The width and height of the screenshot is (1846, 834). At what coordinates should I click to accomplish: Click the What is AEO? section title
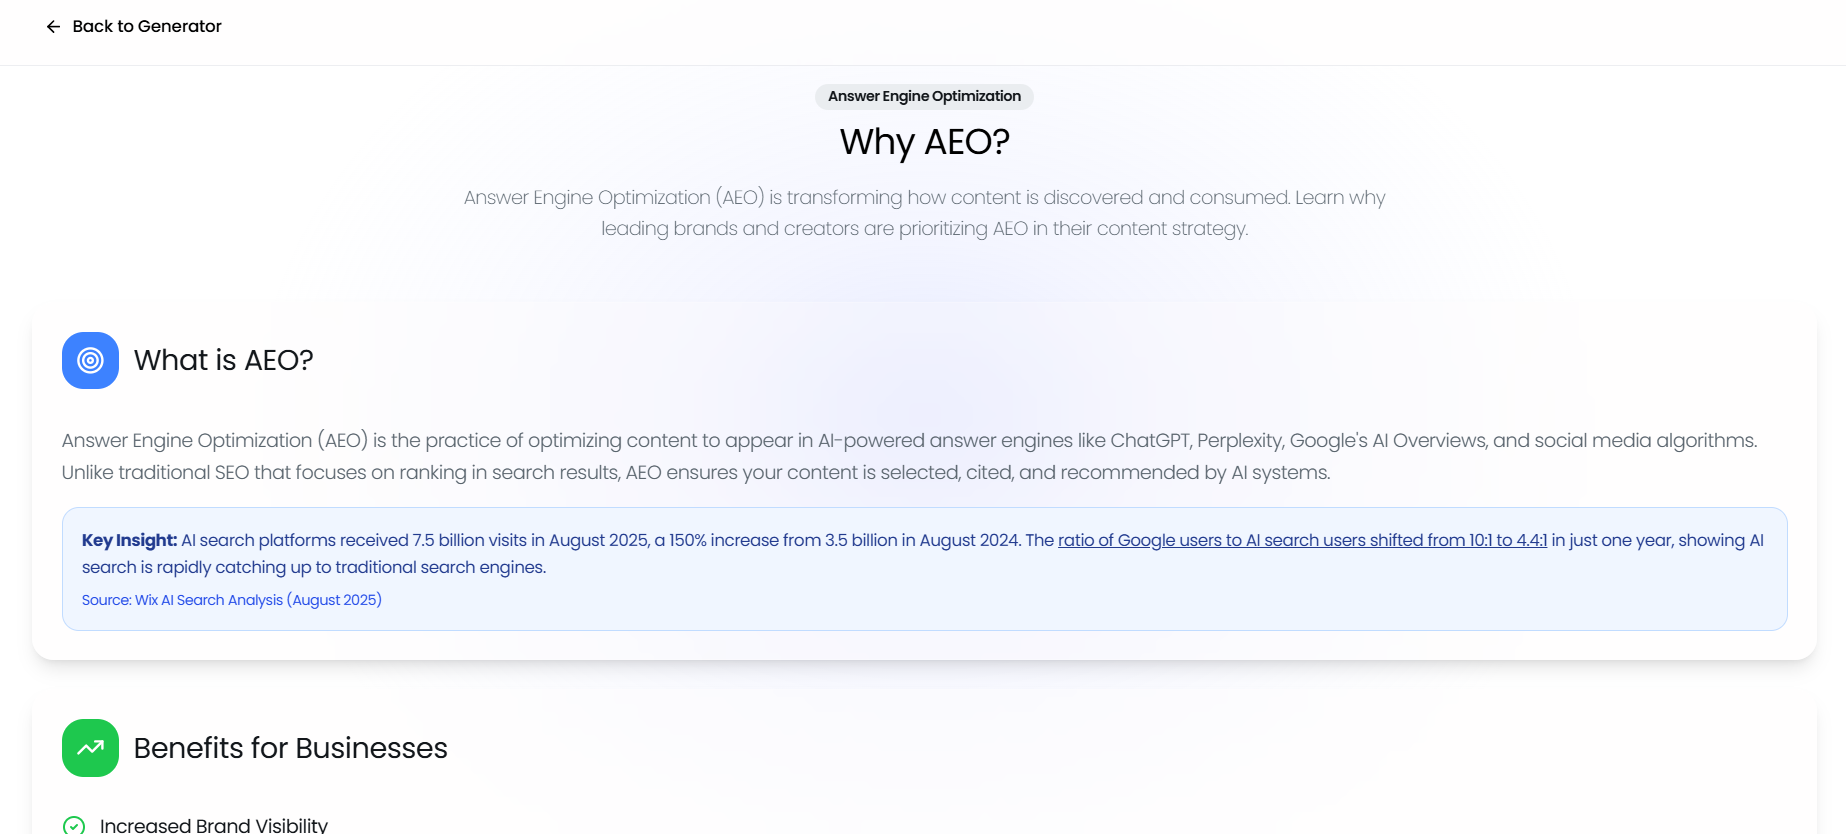click(x=223, y=360)
